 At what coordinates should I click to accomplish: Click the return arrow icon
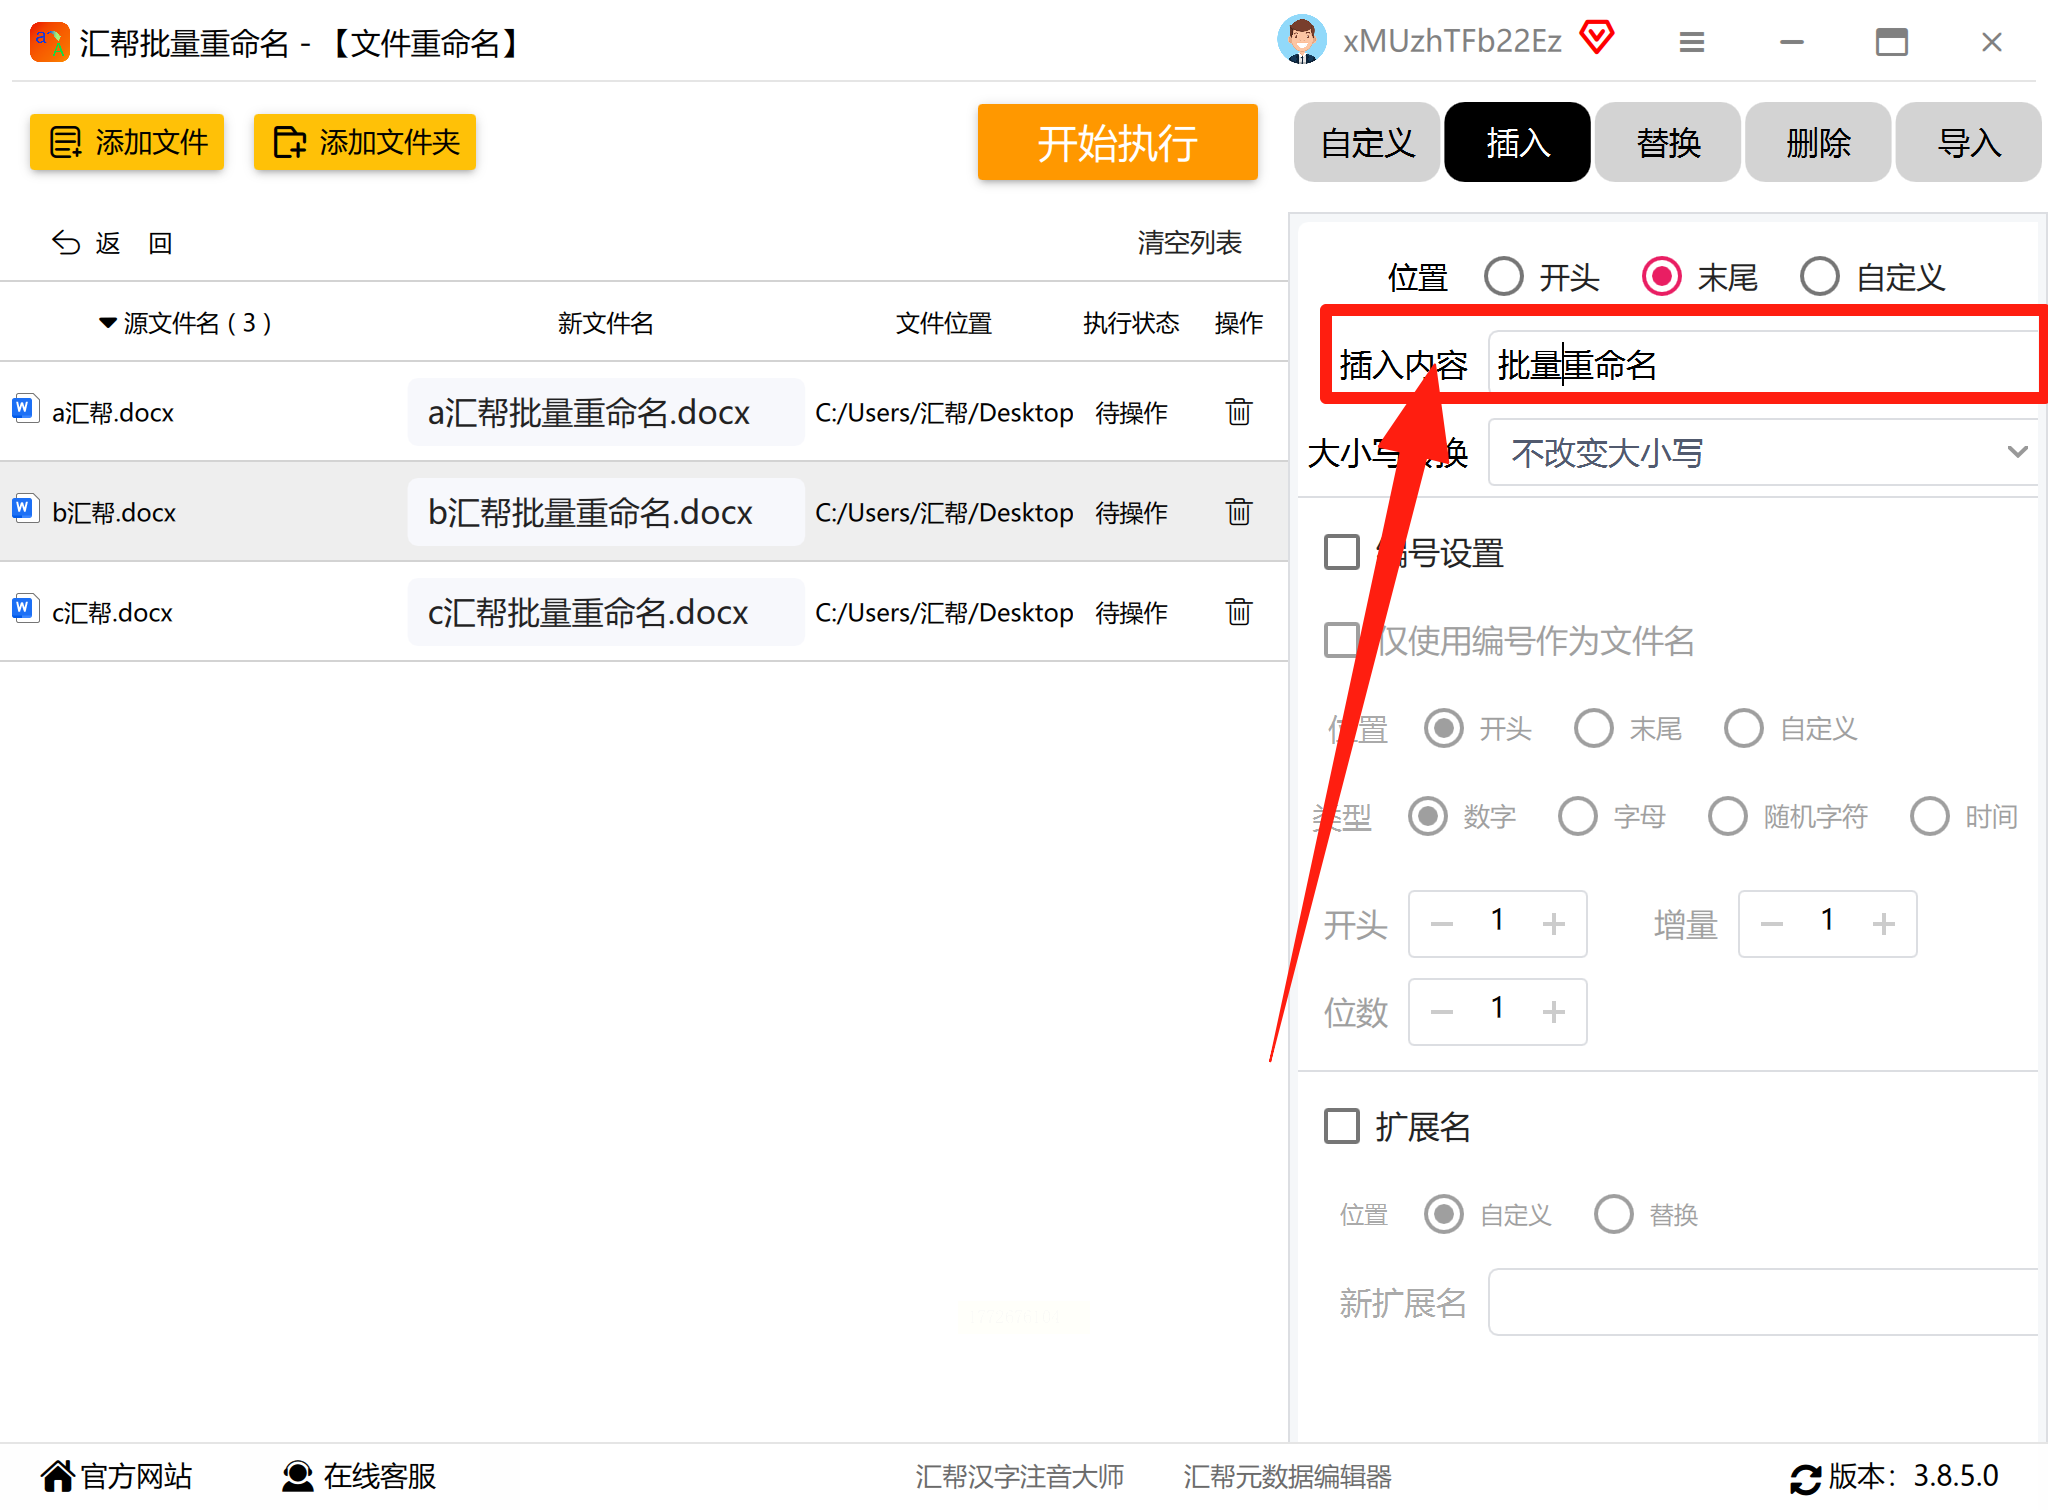[x=66, y=243]
